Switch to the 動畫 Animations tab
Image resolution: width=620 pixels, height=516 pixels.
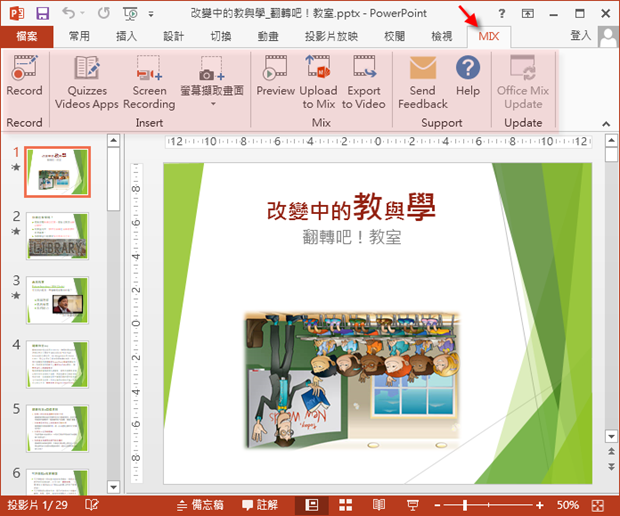tap(268, 36)
